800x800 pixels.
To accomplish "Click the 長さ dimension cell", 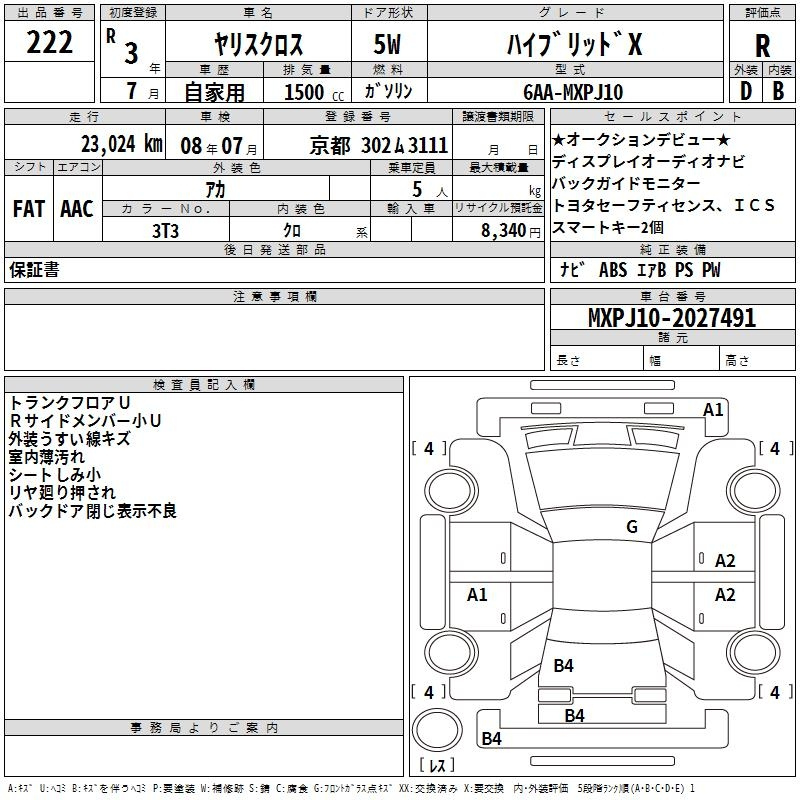I will point(596,360).
